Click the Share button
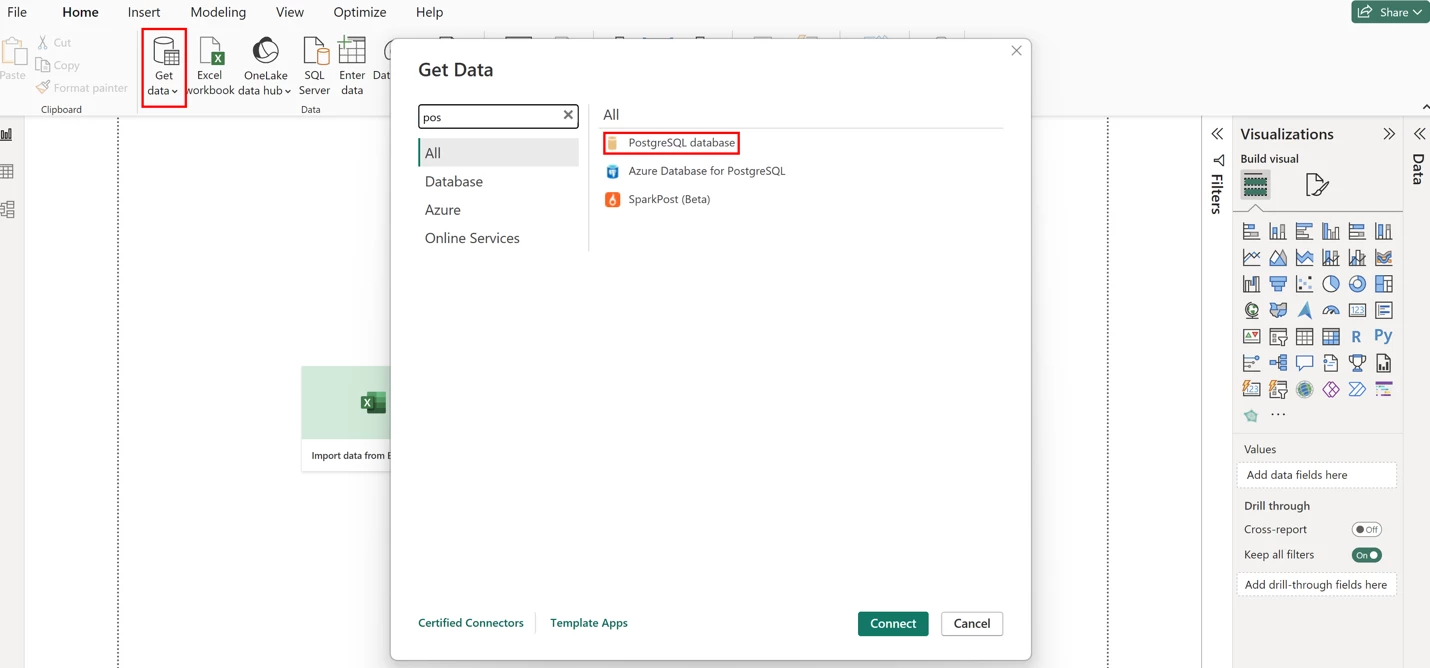The image size is (1430, 668). (1390, 12)
